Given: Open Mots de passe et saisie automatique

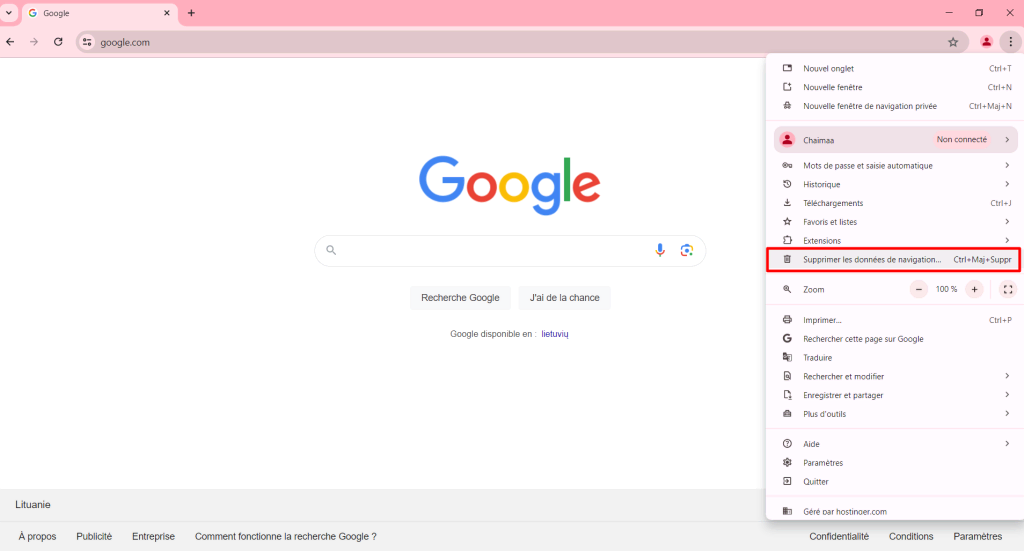Looking at the screenshot, I should [x=896, y=166].
